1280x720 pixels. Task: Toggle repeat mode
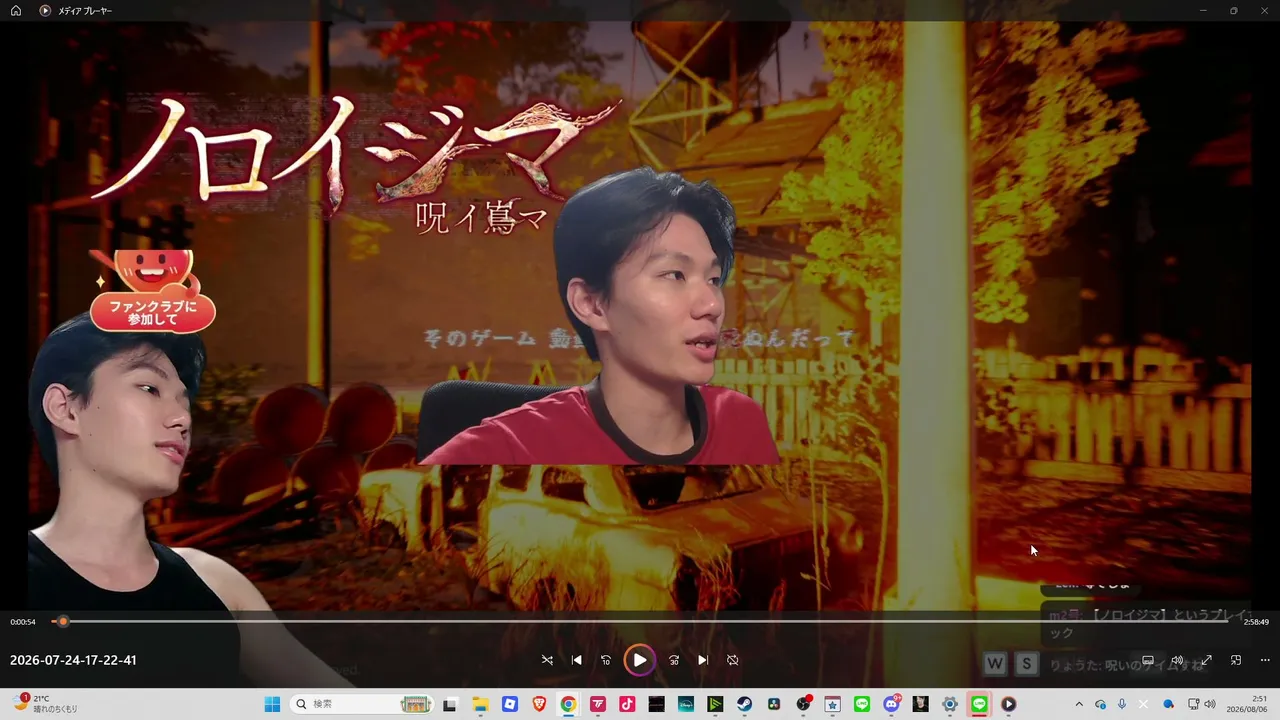click(x=732, y=660)
